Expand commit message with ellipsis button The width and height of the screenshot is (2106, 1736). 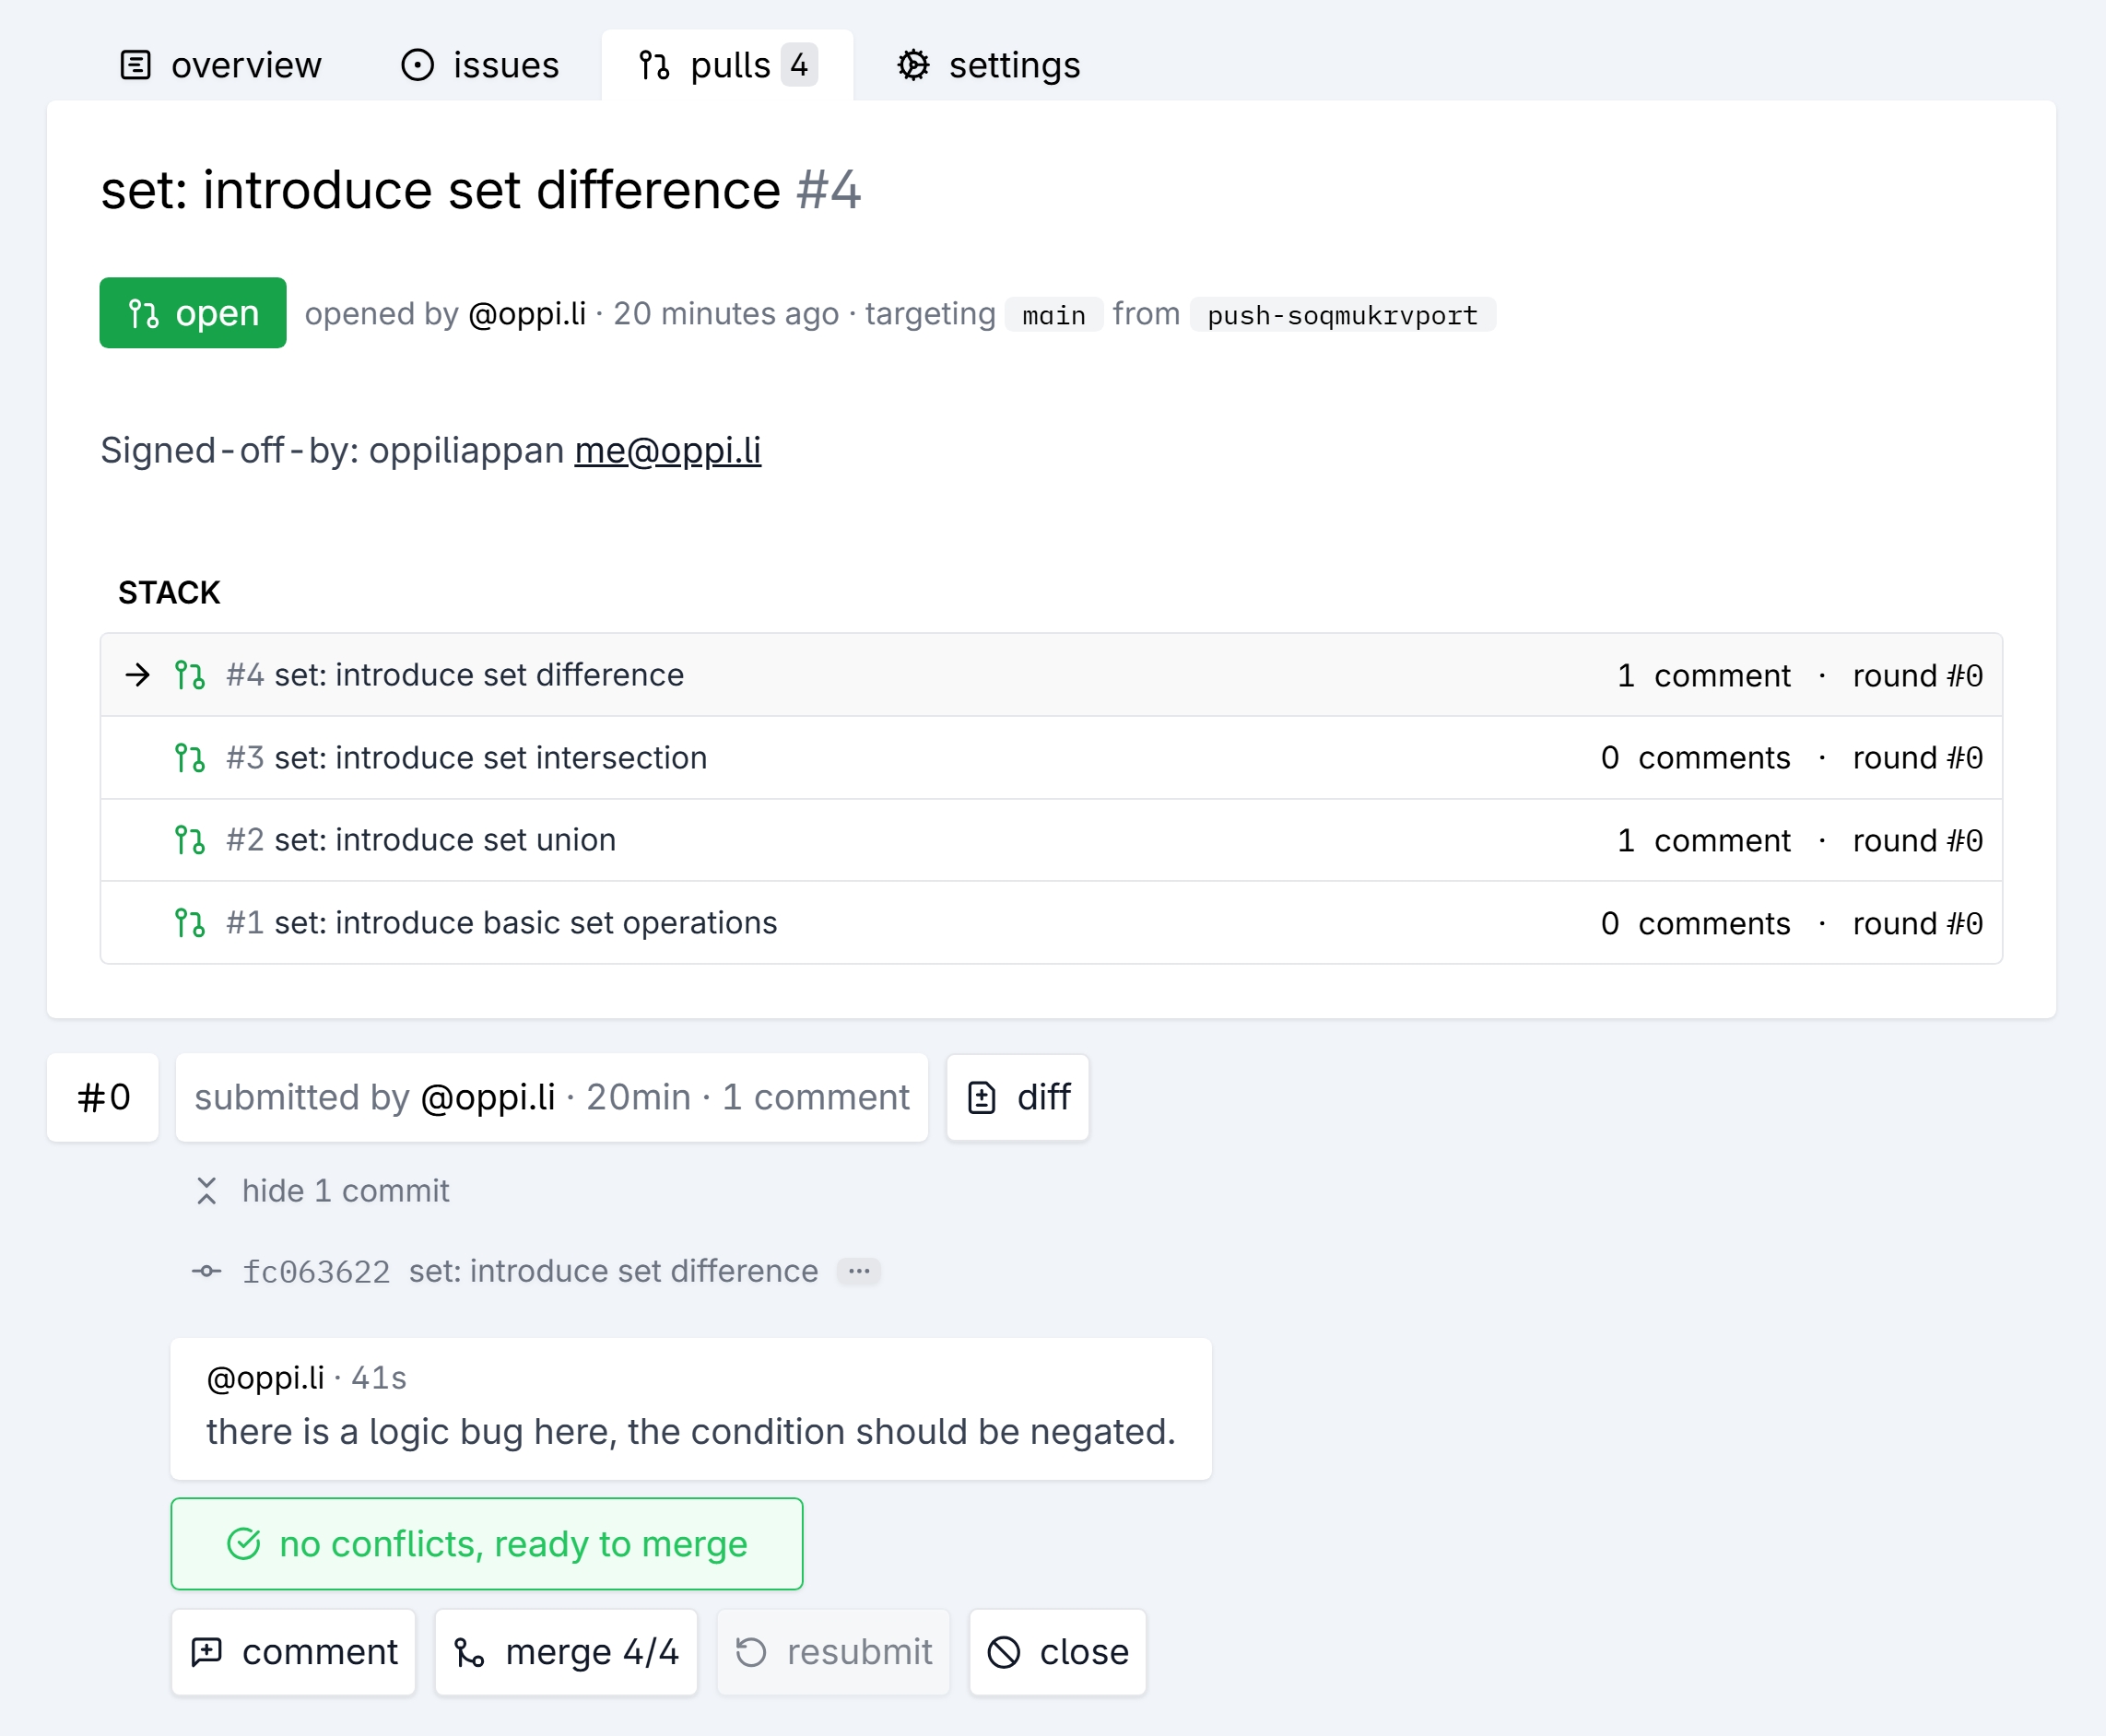[x=858, y=1271]
